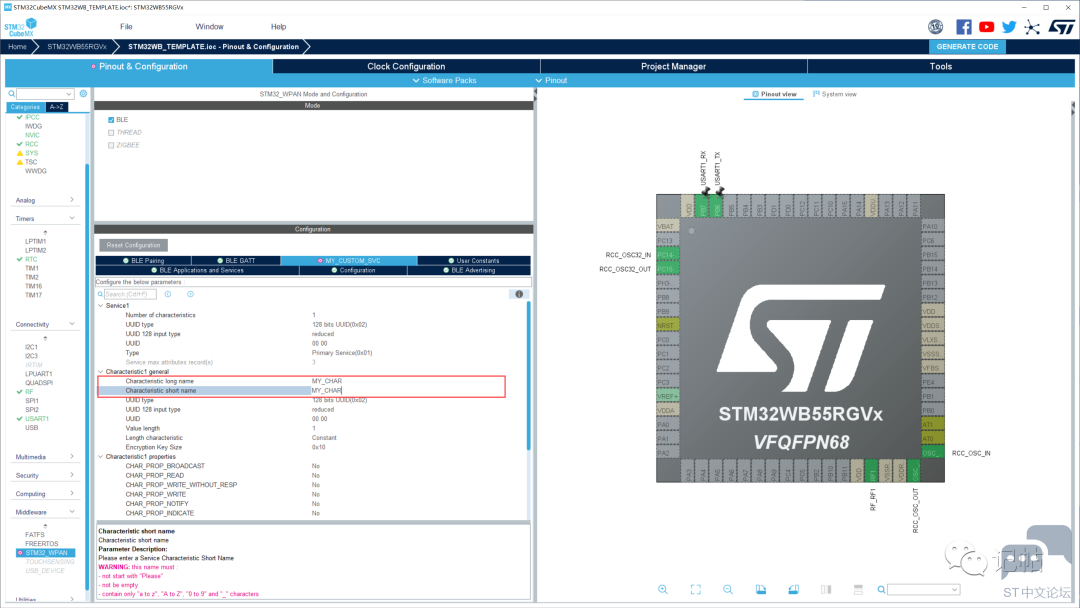Toggle the horizontal split view icon
The height and width of the screenshot is (608, 1080).
858,589
